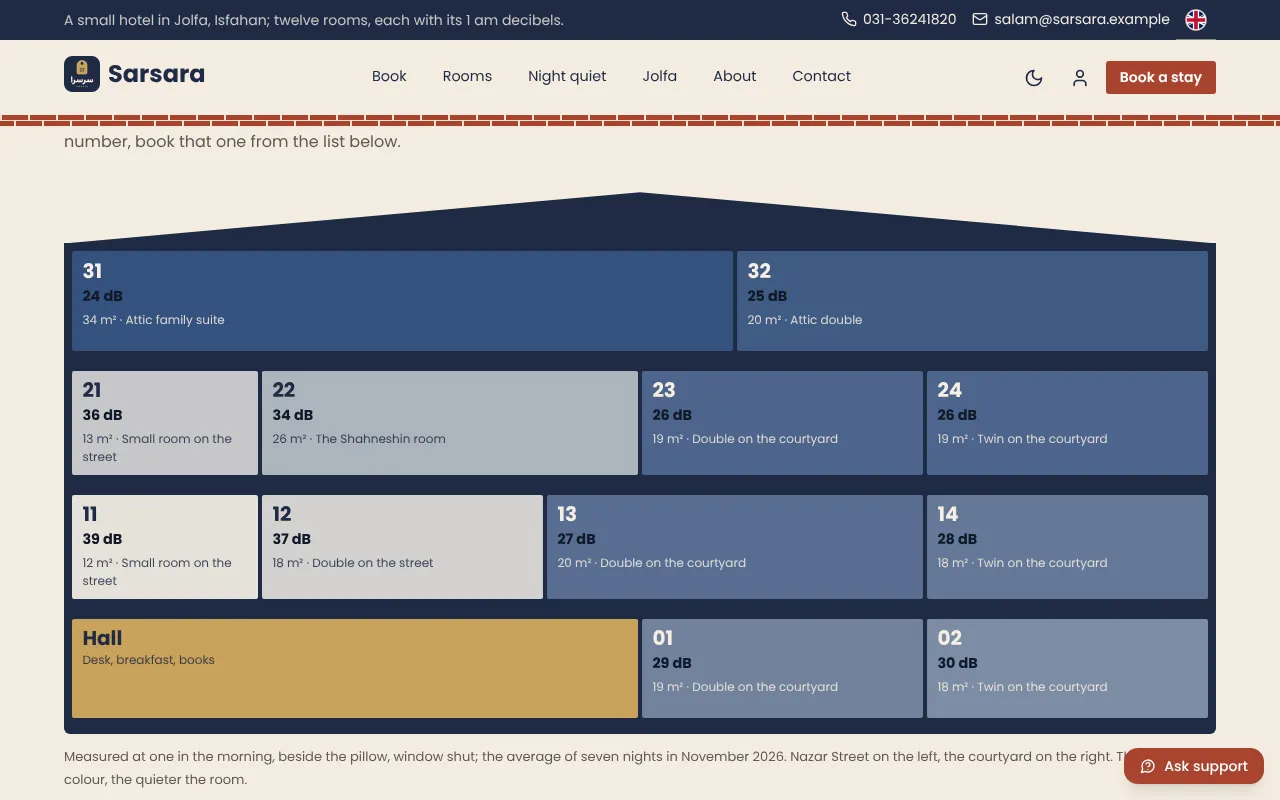Email salam@sarsara.example link

[1082, 19]
